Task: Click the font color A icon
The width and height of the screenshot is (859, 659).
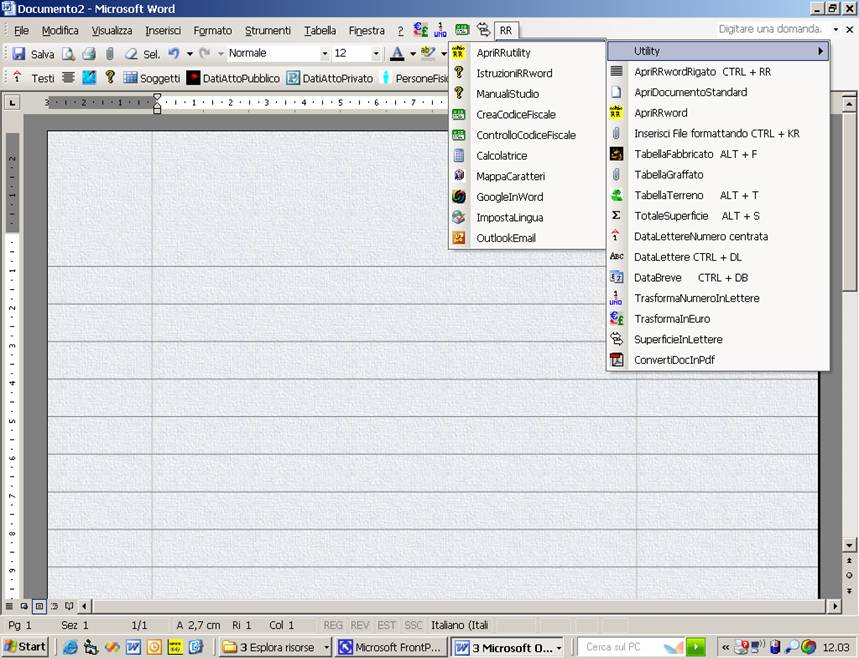Action: [x=397, y=53]
